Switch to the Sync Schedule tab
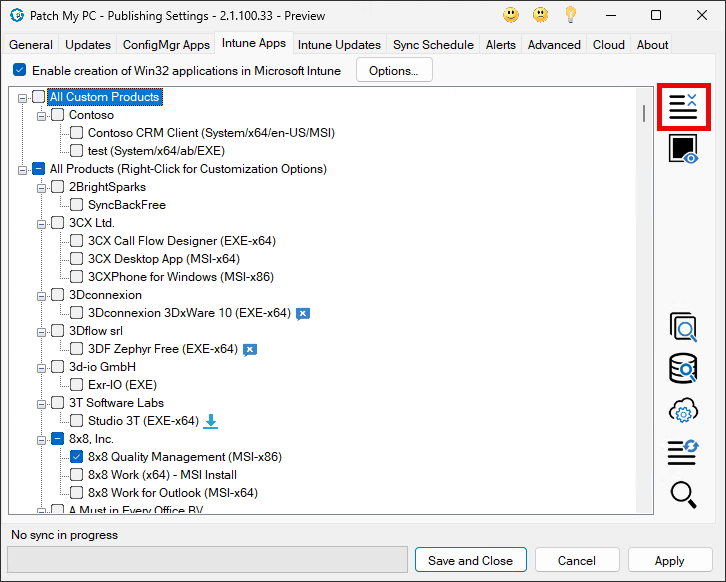726x582 pixels. 433,45
